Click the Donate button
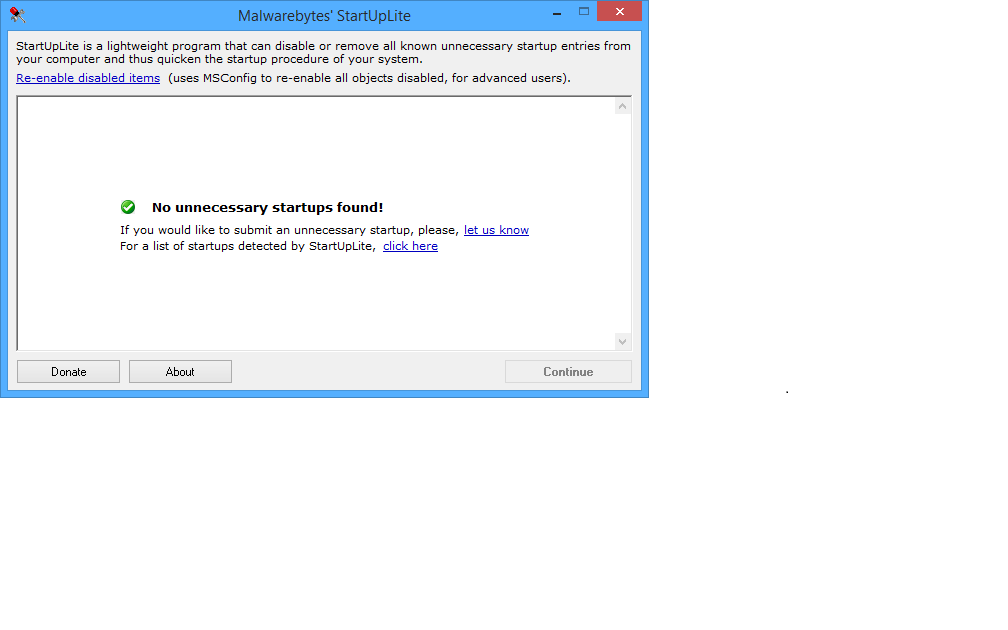The width and height of the screenshot is (1008, 630). (x=68, y=372)
